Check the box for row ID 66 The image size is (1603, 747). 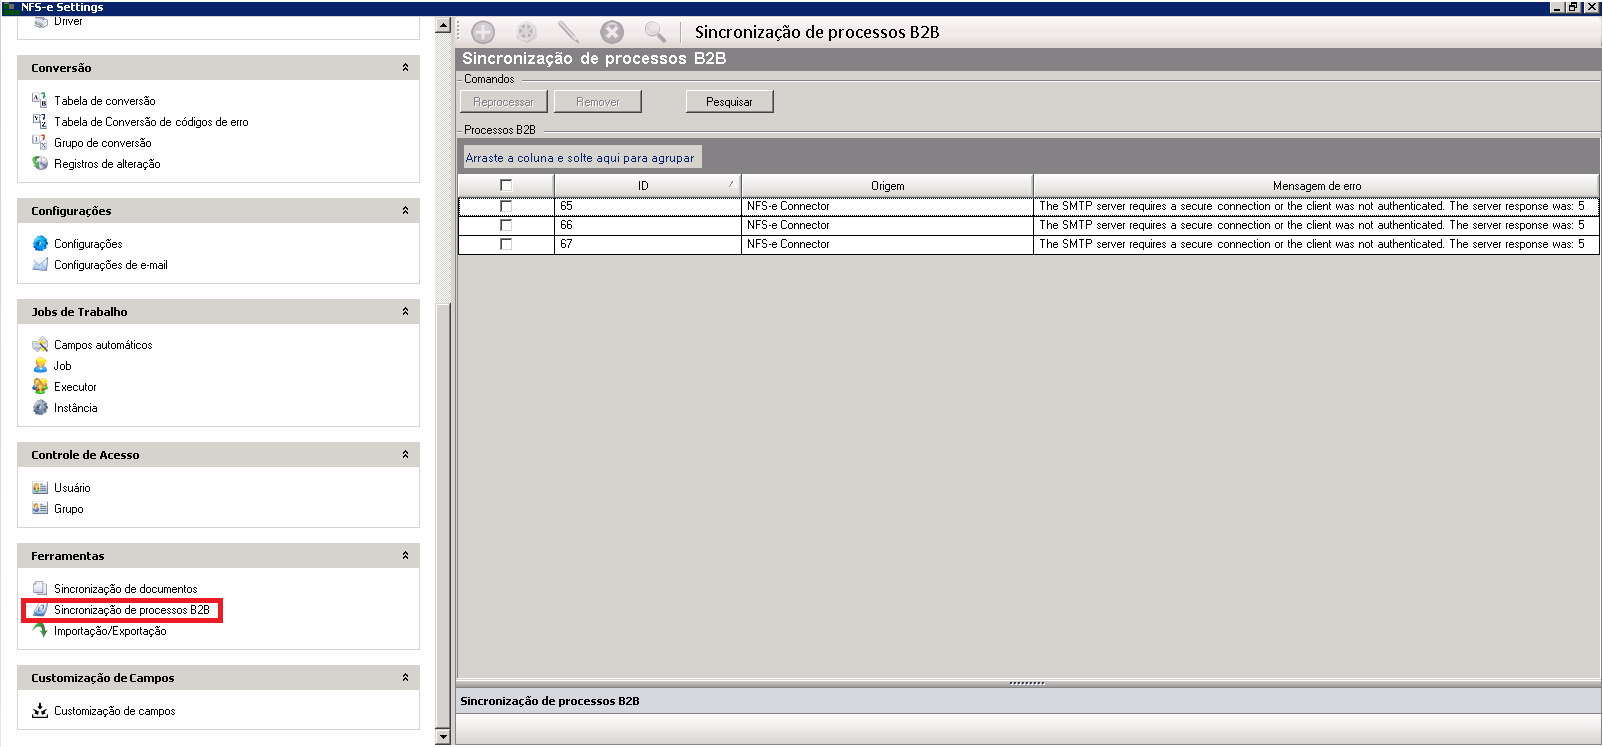point(506,225)
